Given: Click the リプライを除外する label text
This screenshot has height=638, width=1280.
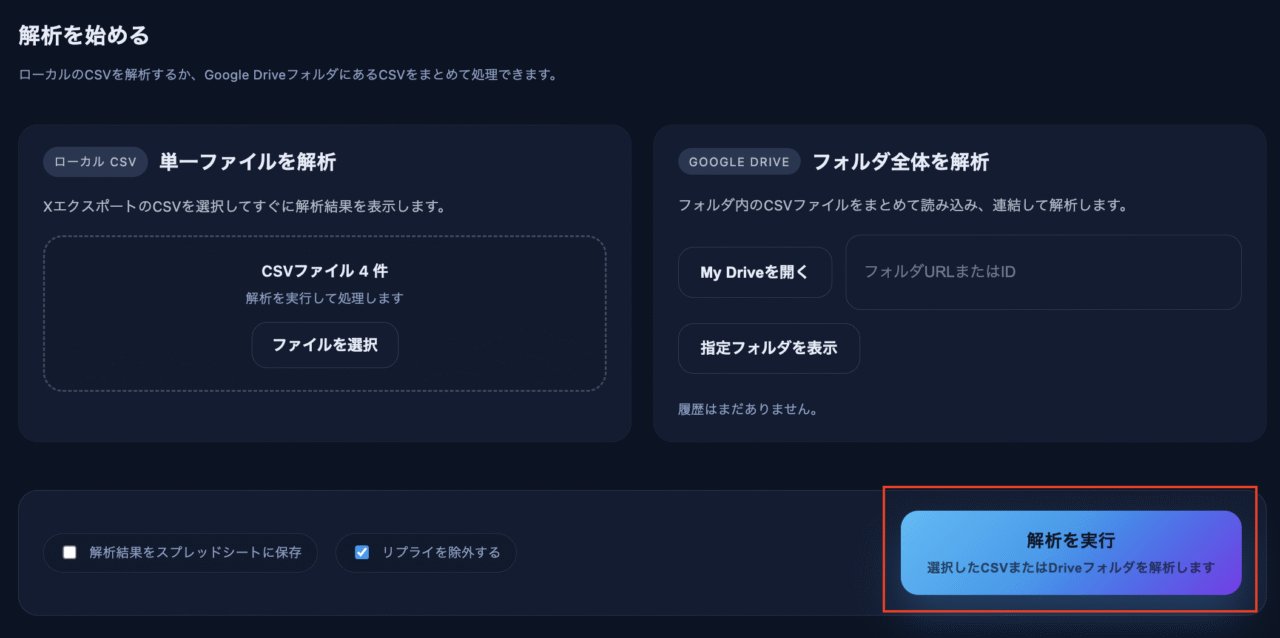Looking at the screenshot, I should pos(441,552).
